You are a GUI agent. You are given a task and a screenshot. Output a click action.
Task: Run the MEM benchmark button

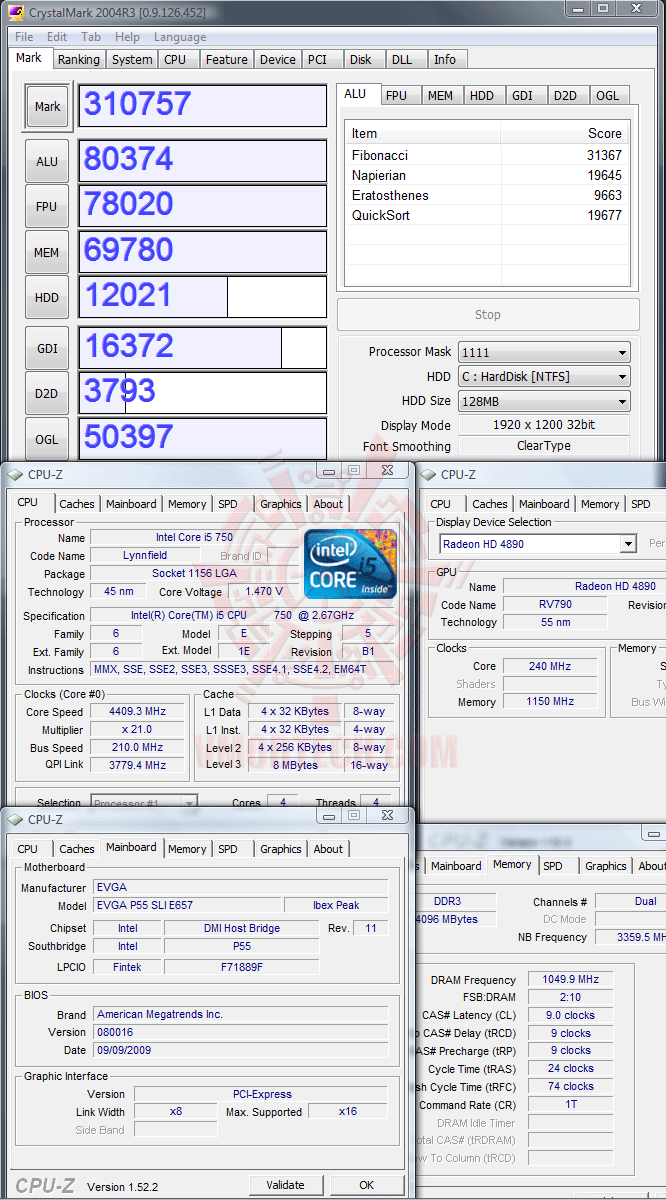47,253
